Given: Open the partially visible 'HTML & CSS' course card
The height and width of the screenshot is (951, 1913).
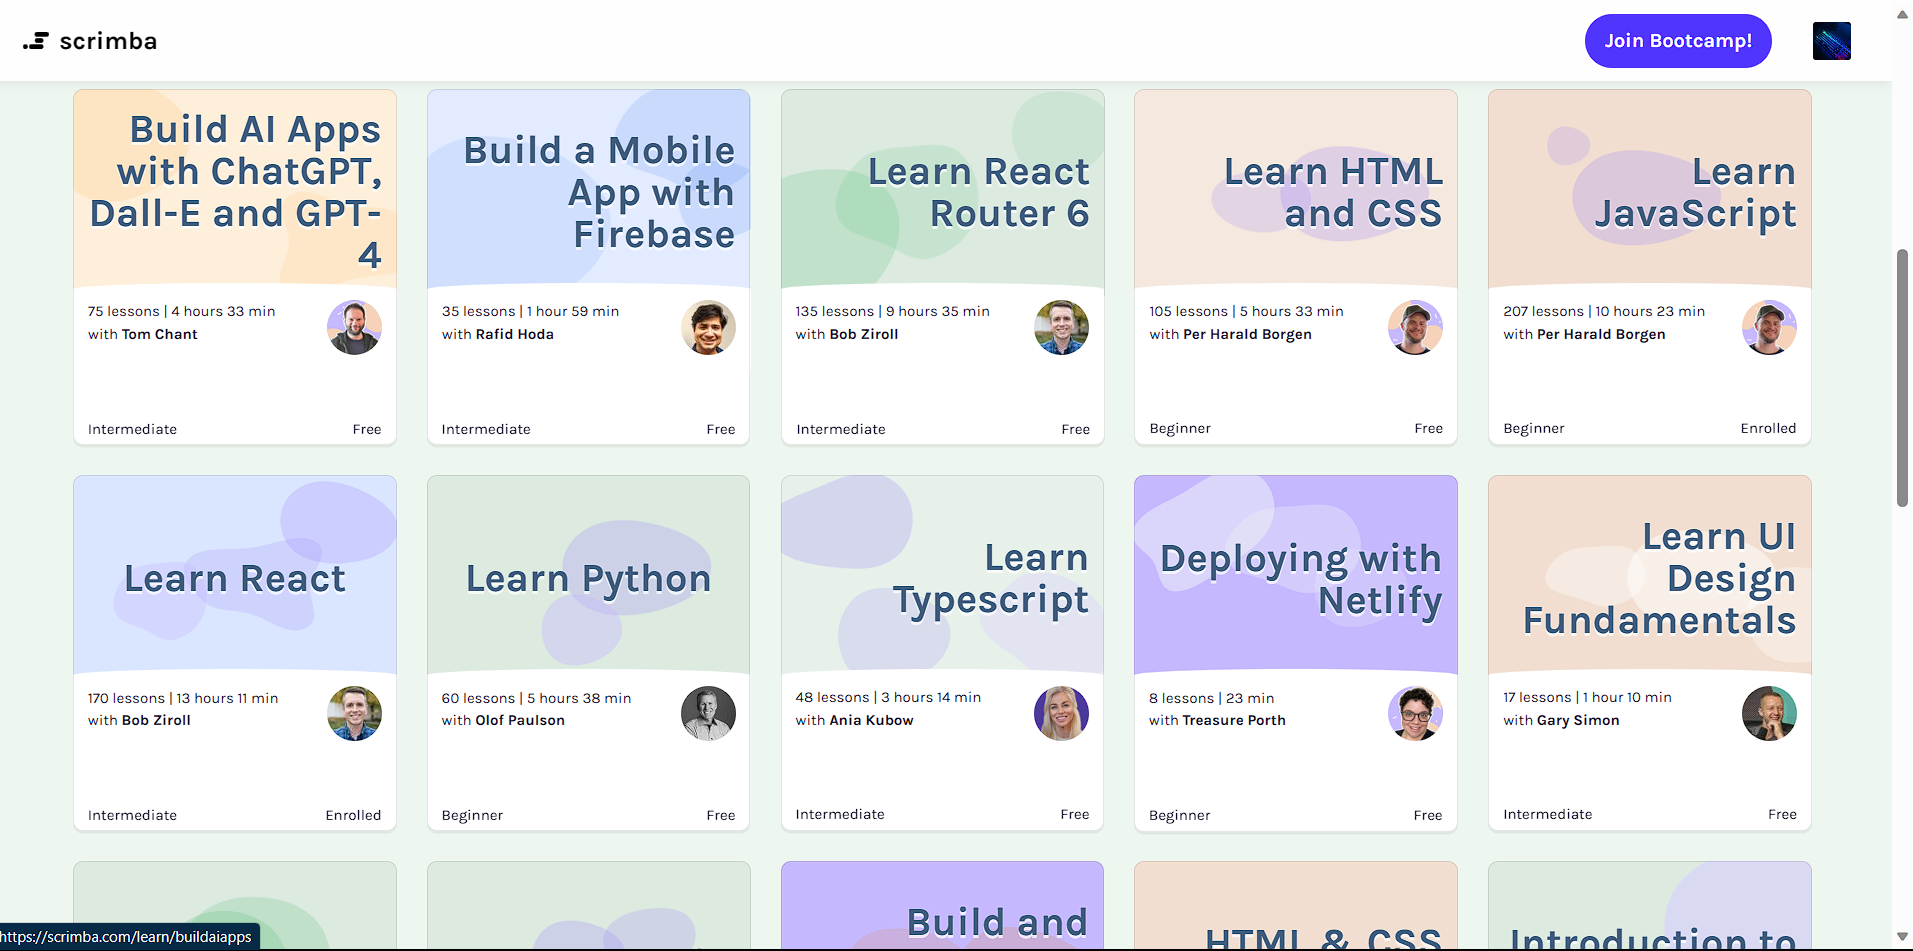Looking at the screenshot, I should [x=1296, y=906].
